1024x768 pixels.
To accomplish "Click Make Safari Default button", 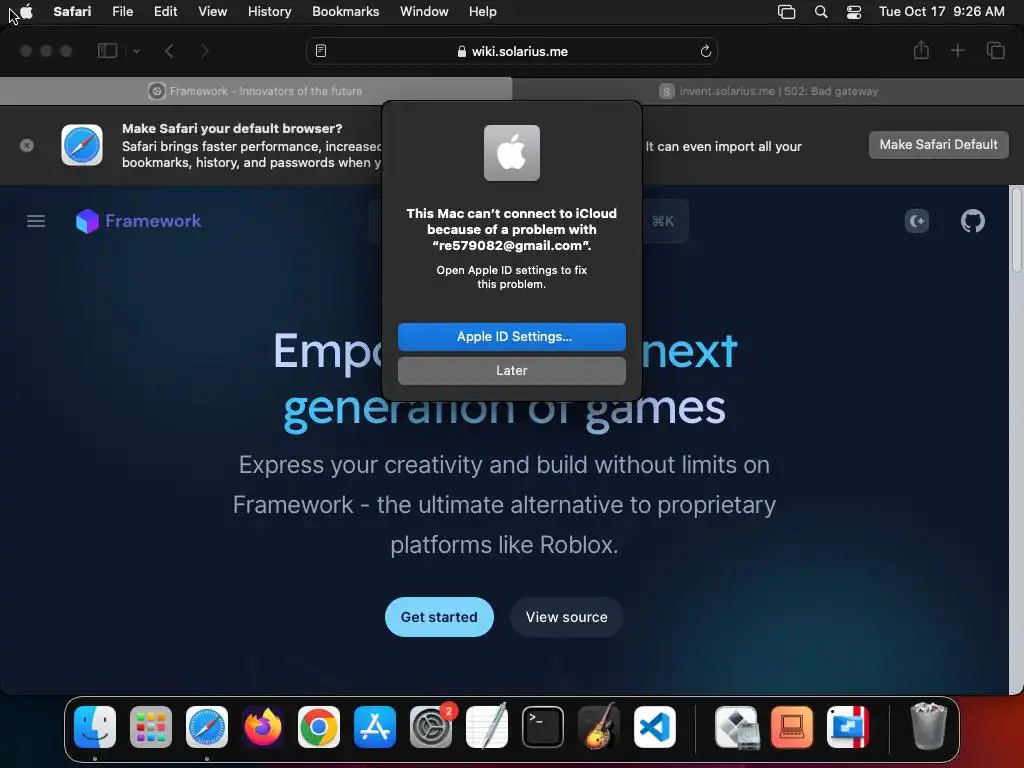I will [x=938, y=144].
